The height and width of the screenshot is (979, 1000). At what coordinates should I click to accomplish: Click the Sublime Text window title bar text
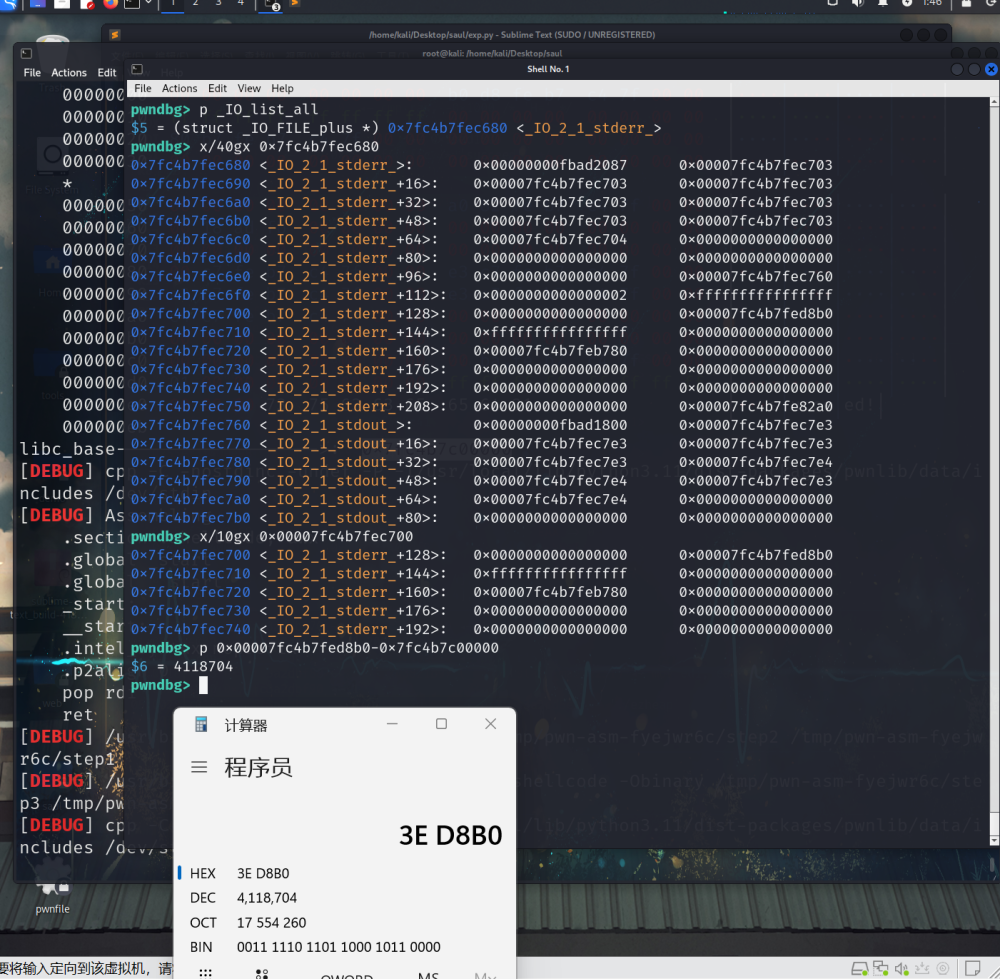[x=511, y=34]
